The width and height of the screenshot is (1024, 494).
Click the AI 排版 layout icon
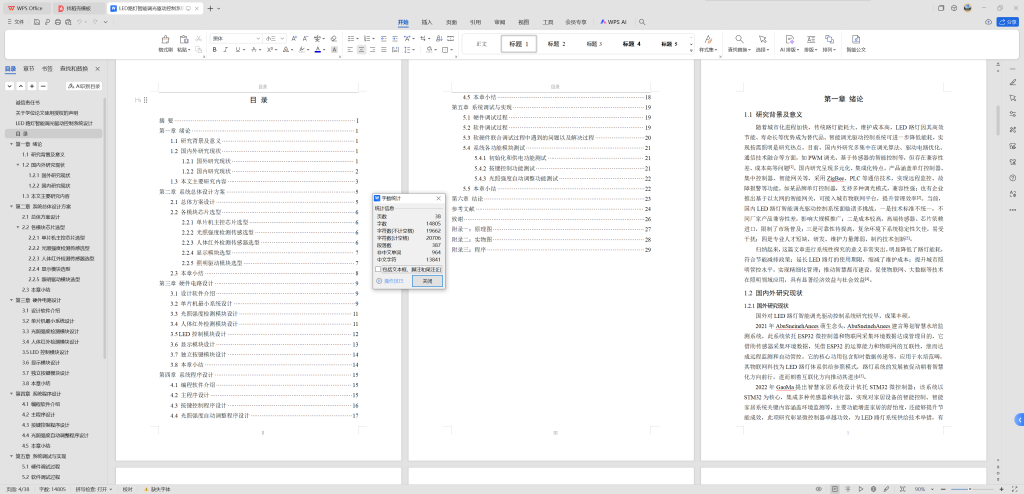[788, 40]
